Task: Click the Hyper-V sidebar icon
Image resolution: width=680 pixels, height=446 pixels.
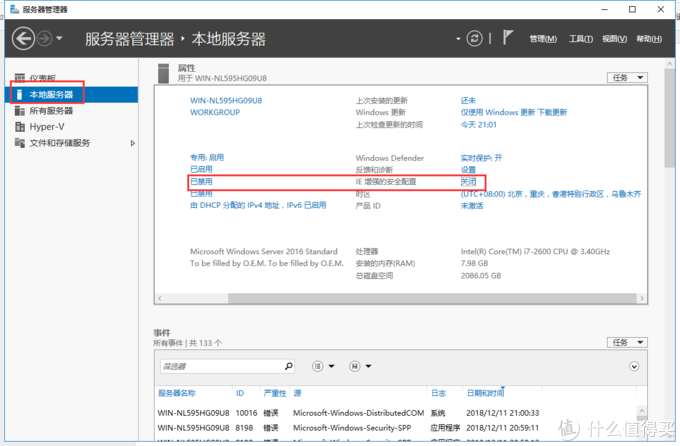Action: [20, 127]
